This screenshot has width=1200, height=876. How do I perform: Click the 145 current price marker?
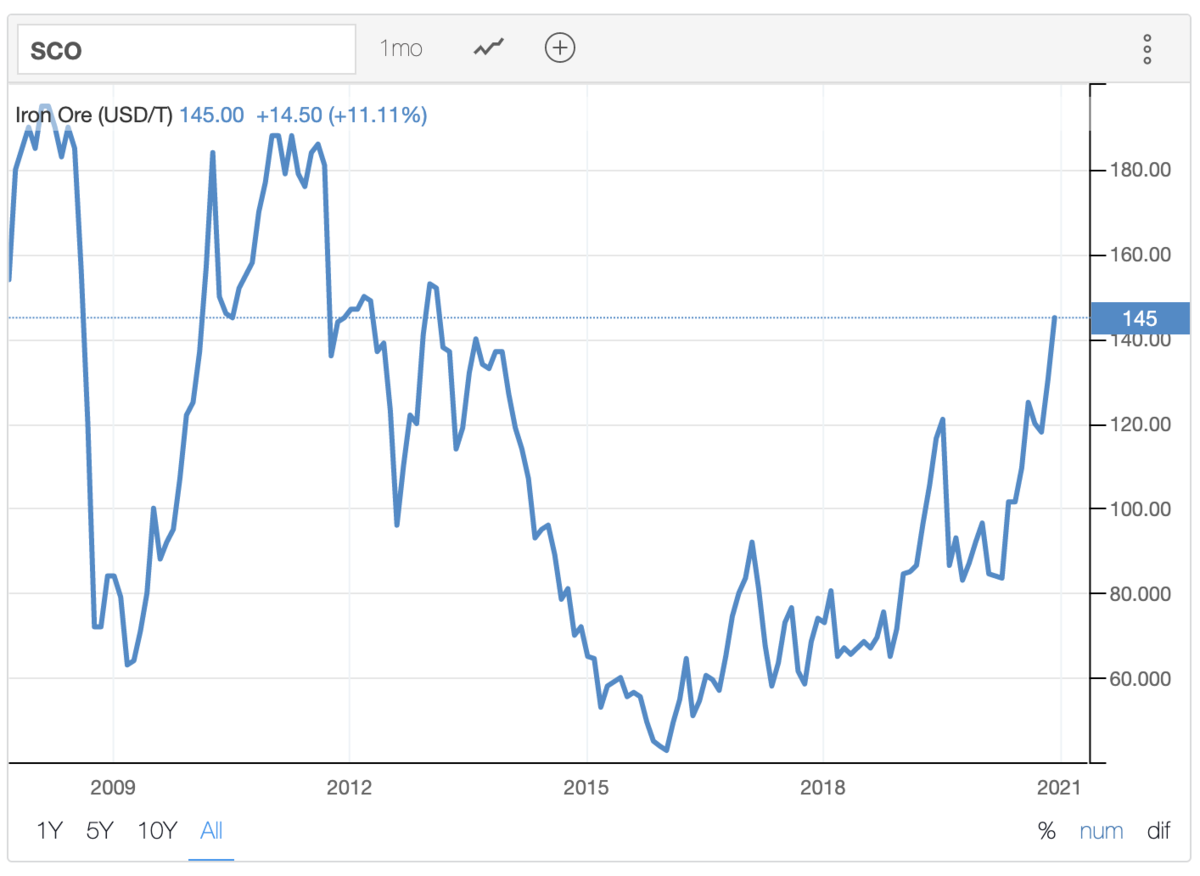1140,318
